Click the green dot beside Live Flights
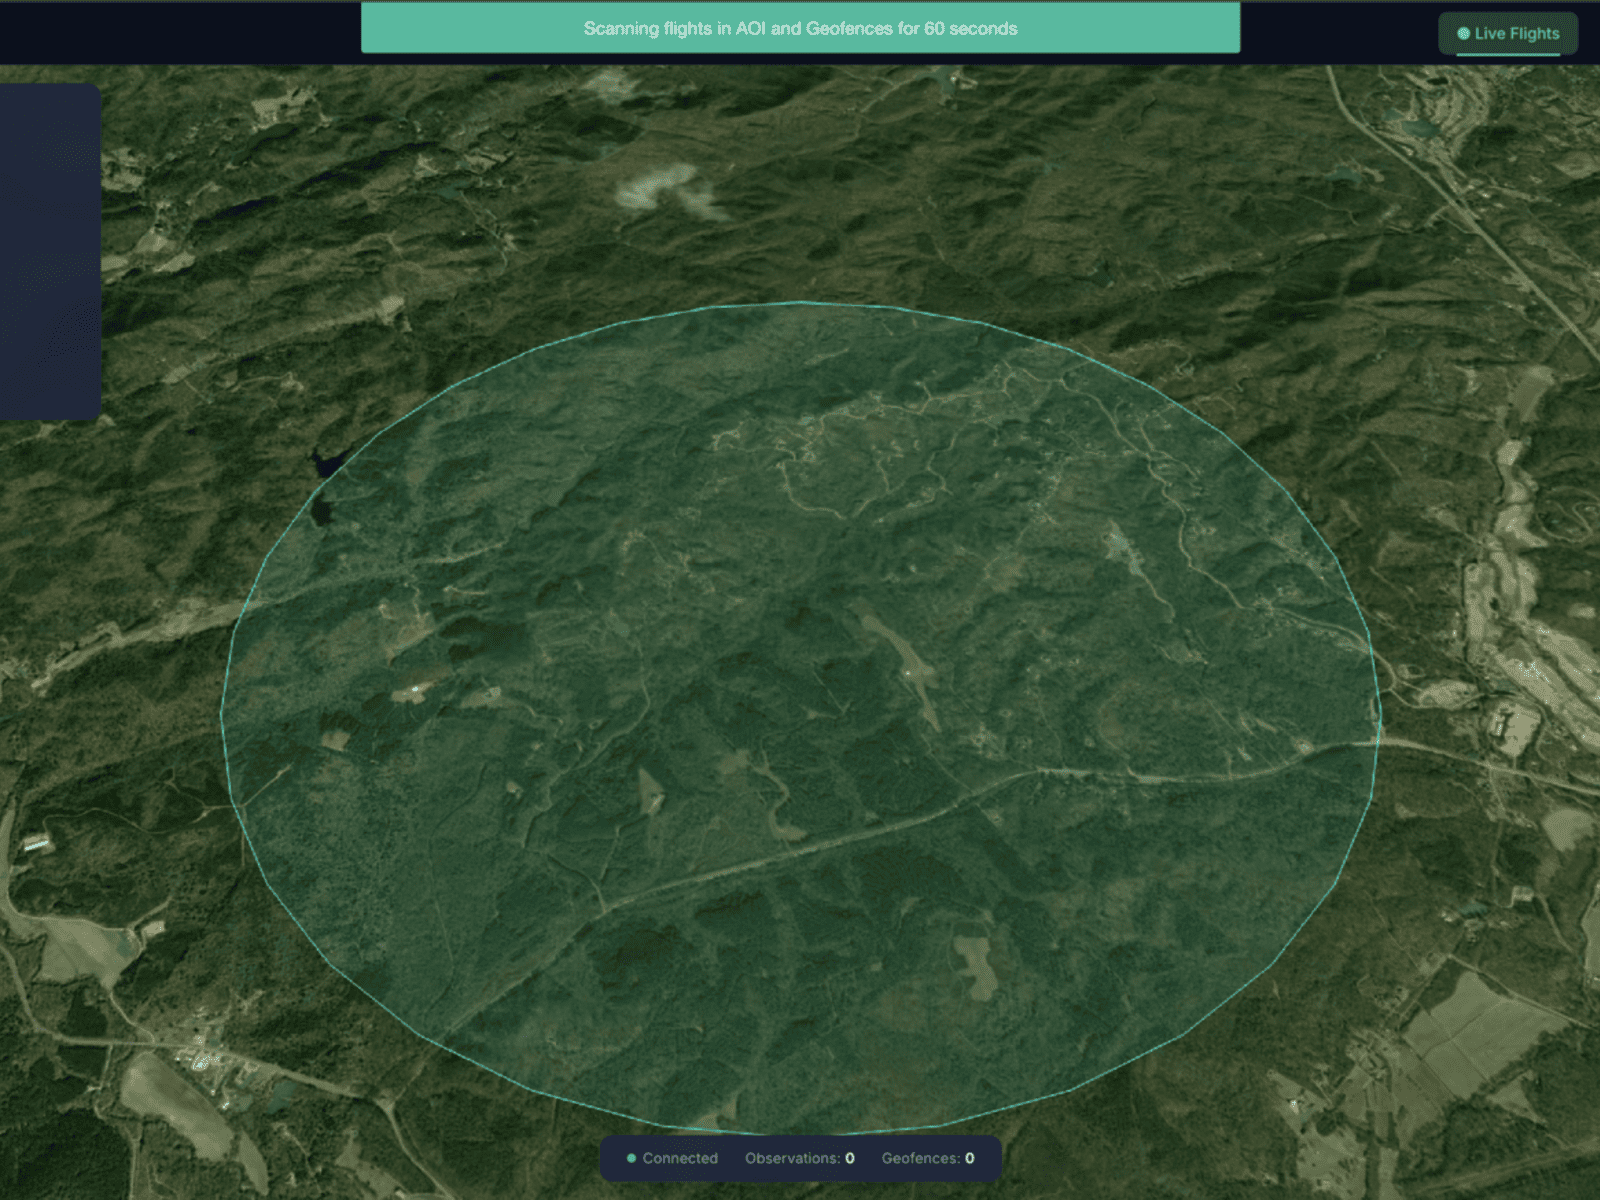 click(x=1463, y=33)
